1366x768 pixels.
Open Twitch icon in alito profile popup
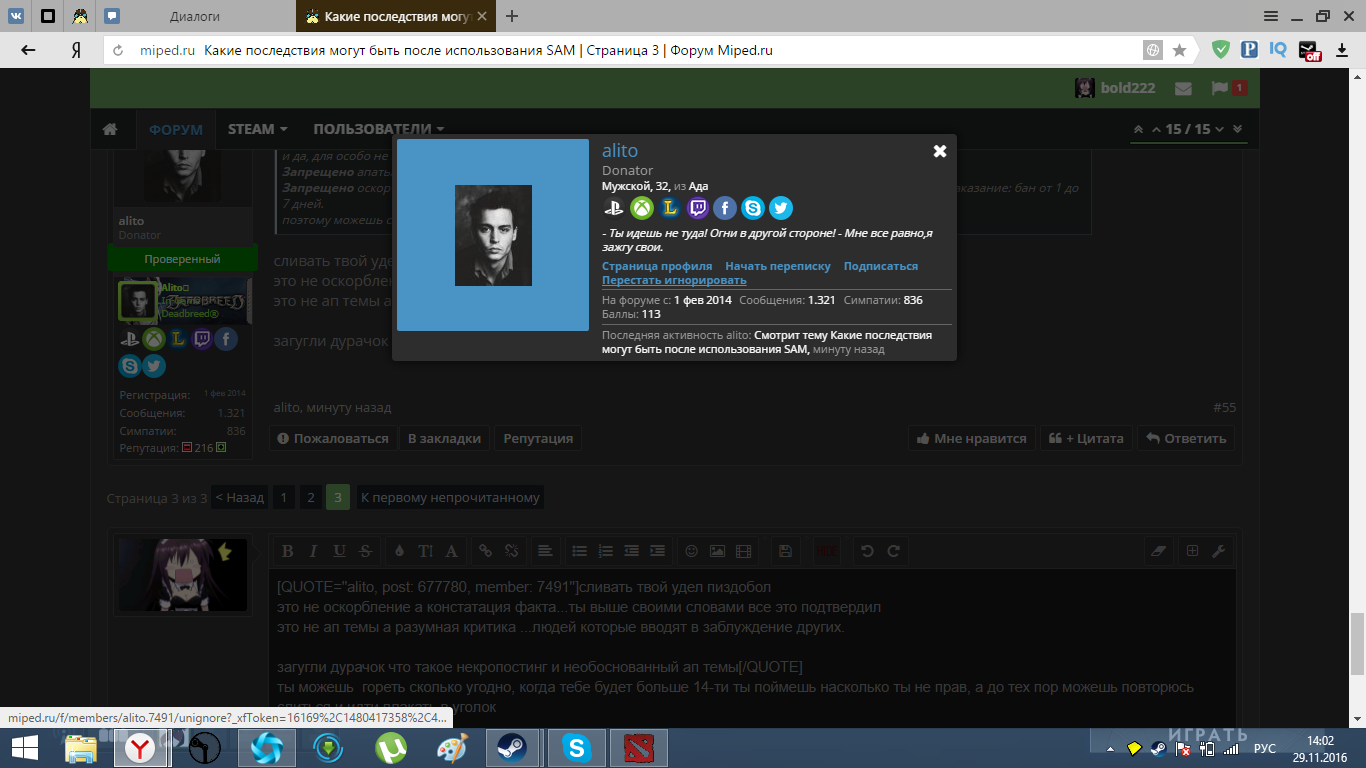[697, 208]
